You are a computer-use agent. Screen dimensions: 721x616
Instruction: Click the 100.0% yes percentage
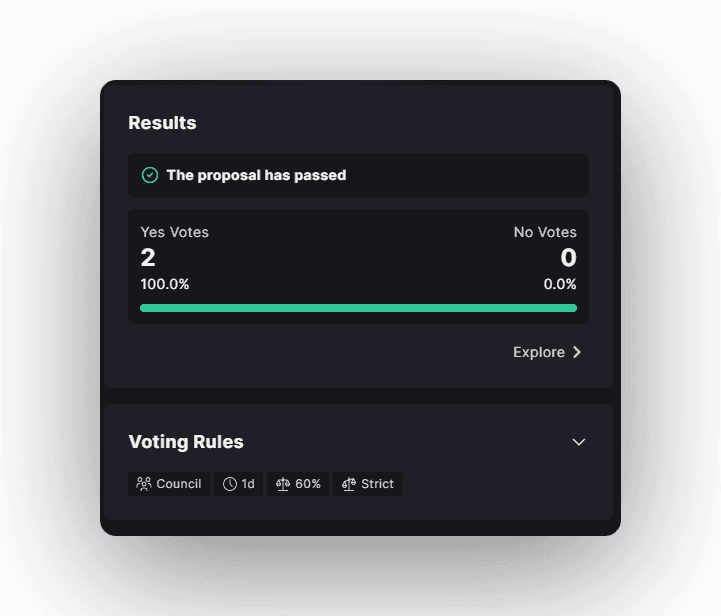click(x=165, y=284)
